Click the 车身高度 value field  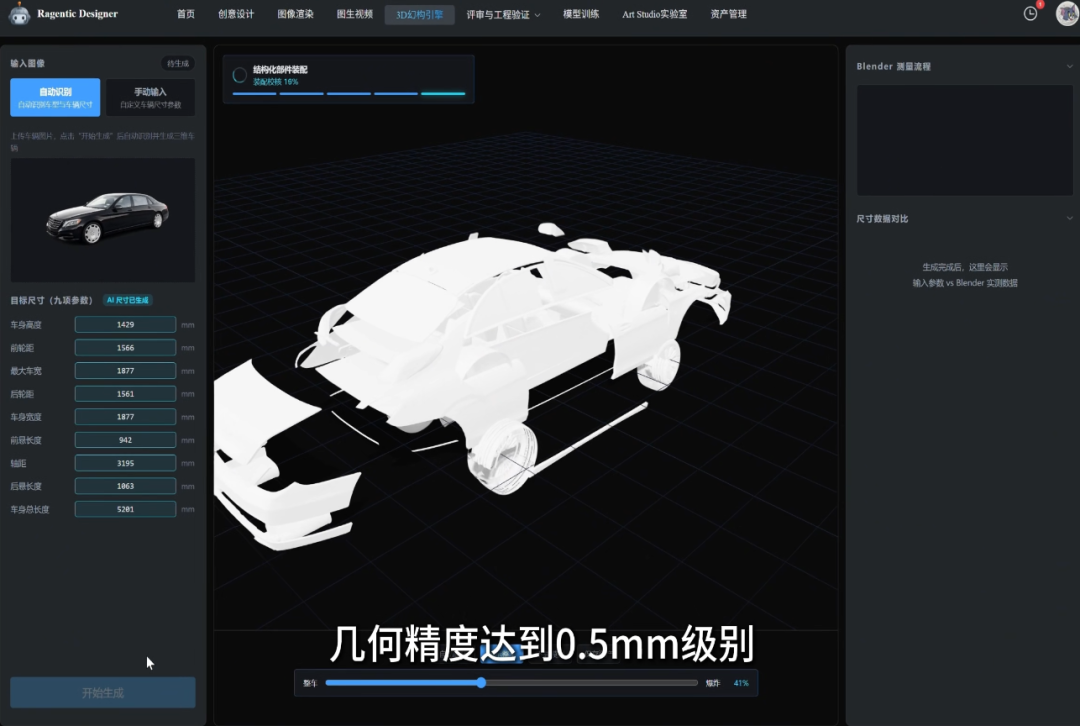pyautogui.click(x=125, y=324)
